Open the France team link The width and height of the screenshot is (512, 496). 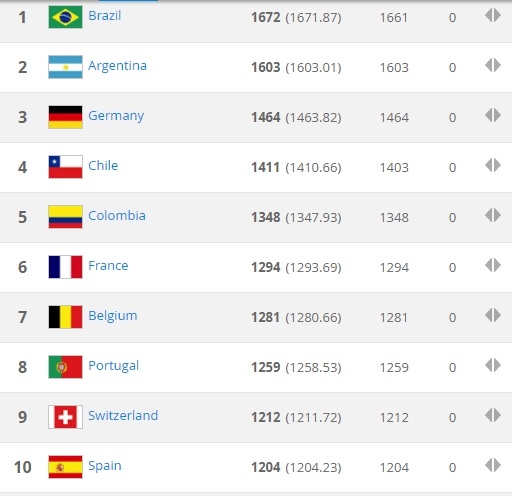point(108,266)
